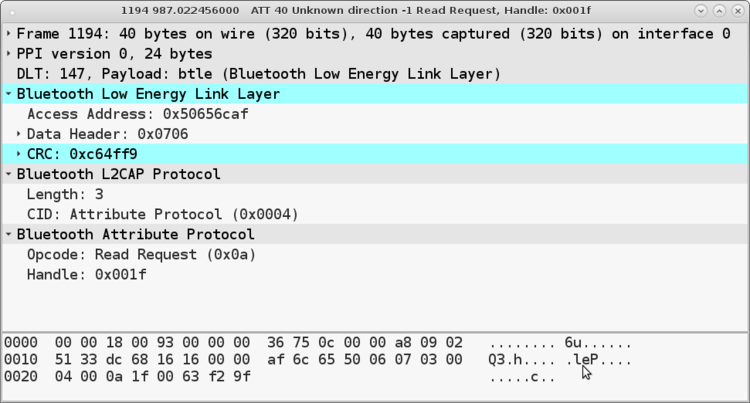
Task: Expand the CRC 0xc64ff9 field
Action: [x=19, y=154]
